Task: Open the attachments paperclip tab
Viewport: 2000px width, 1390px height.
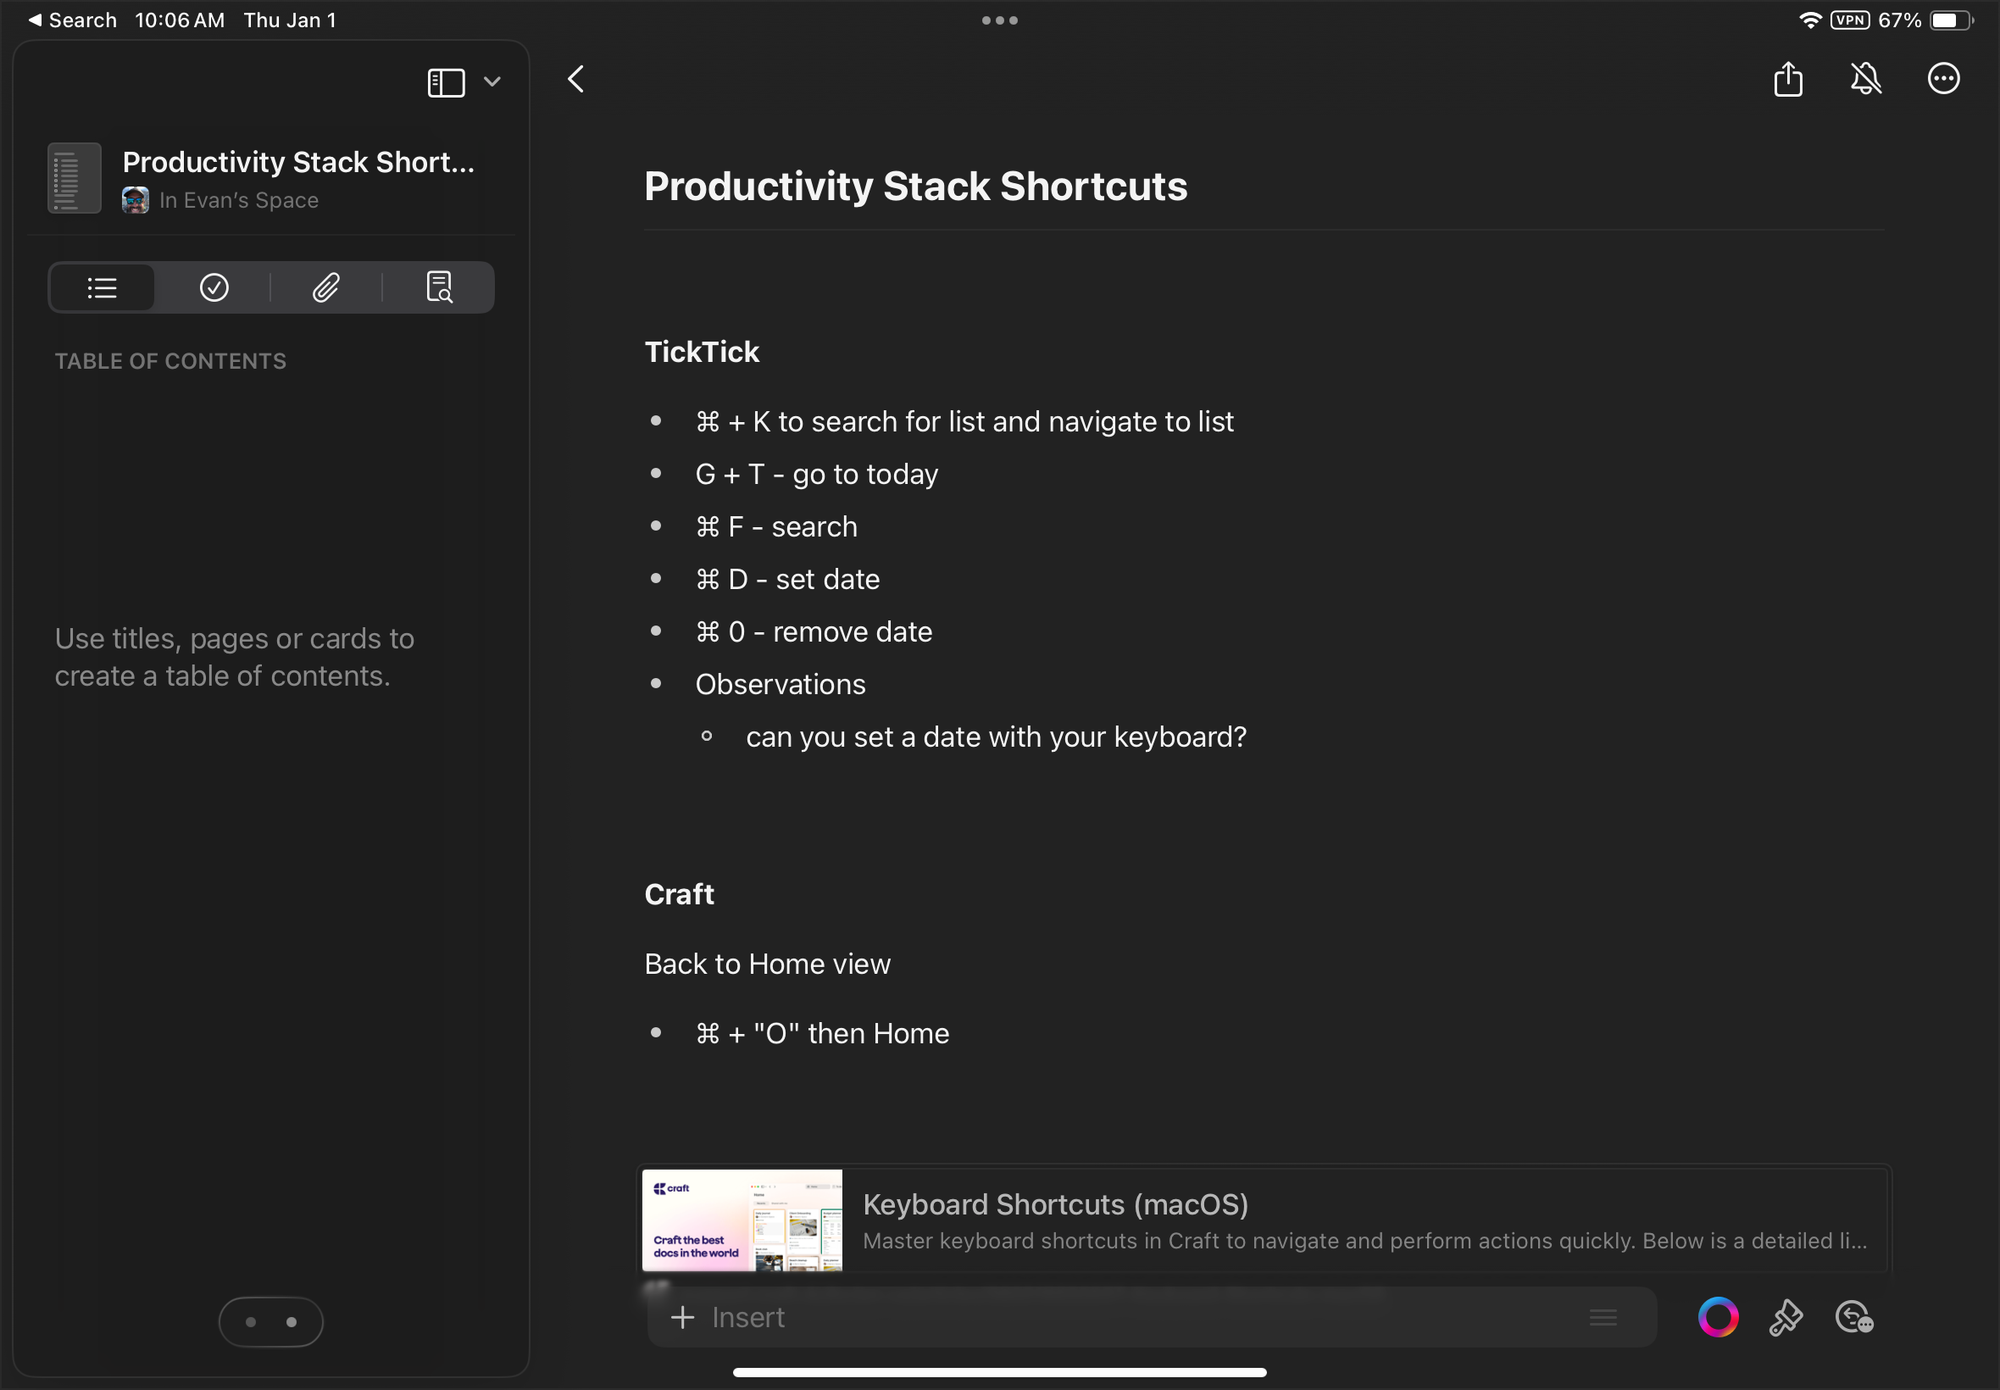Action: pos(326,288)
